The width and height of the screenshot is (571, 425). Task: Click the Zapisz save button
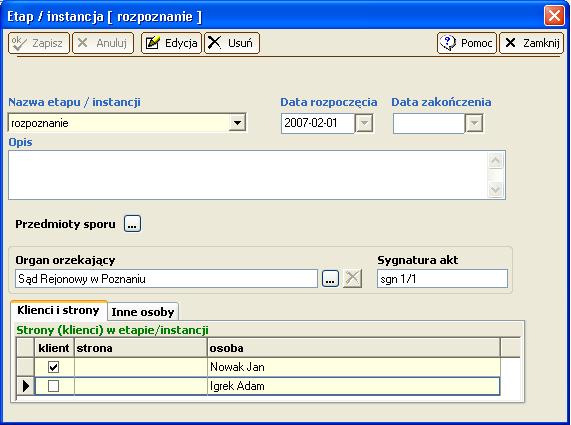click(39, 43)
